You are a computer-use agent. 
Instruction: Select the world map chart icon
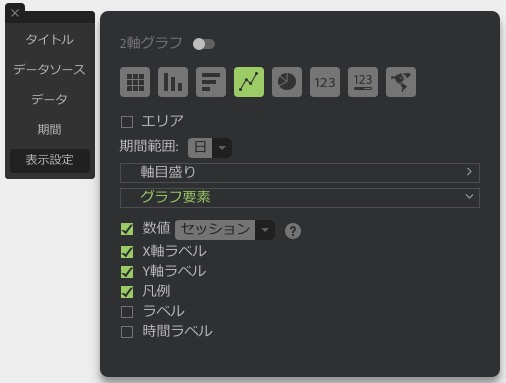tap(401, 82)
